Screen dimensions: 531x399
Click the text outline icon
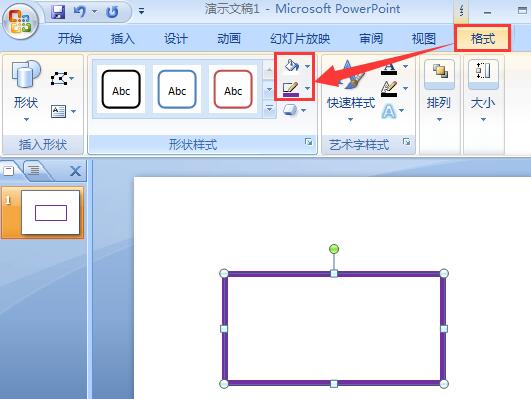pos(389,89)
